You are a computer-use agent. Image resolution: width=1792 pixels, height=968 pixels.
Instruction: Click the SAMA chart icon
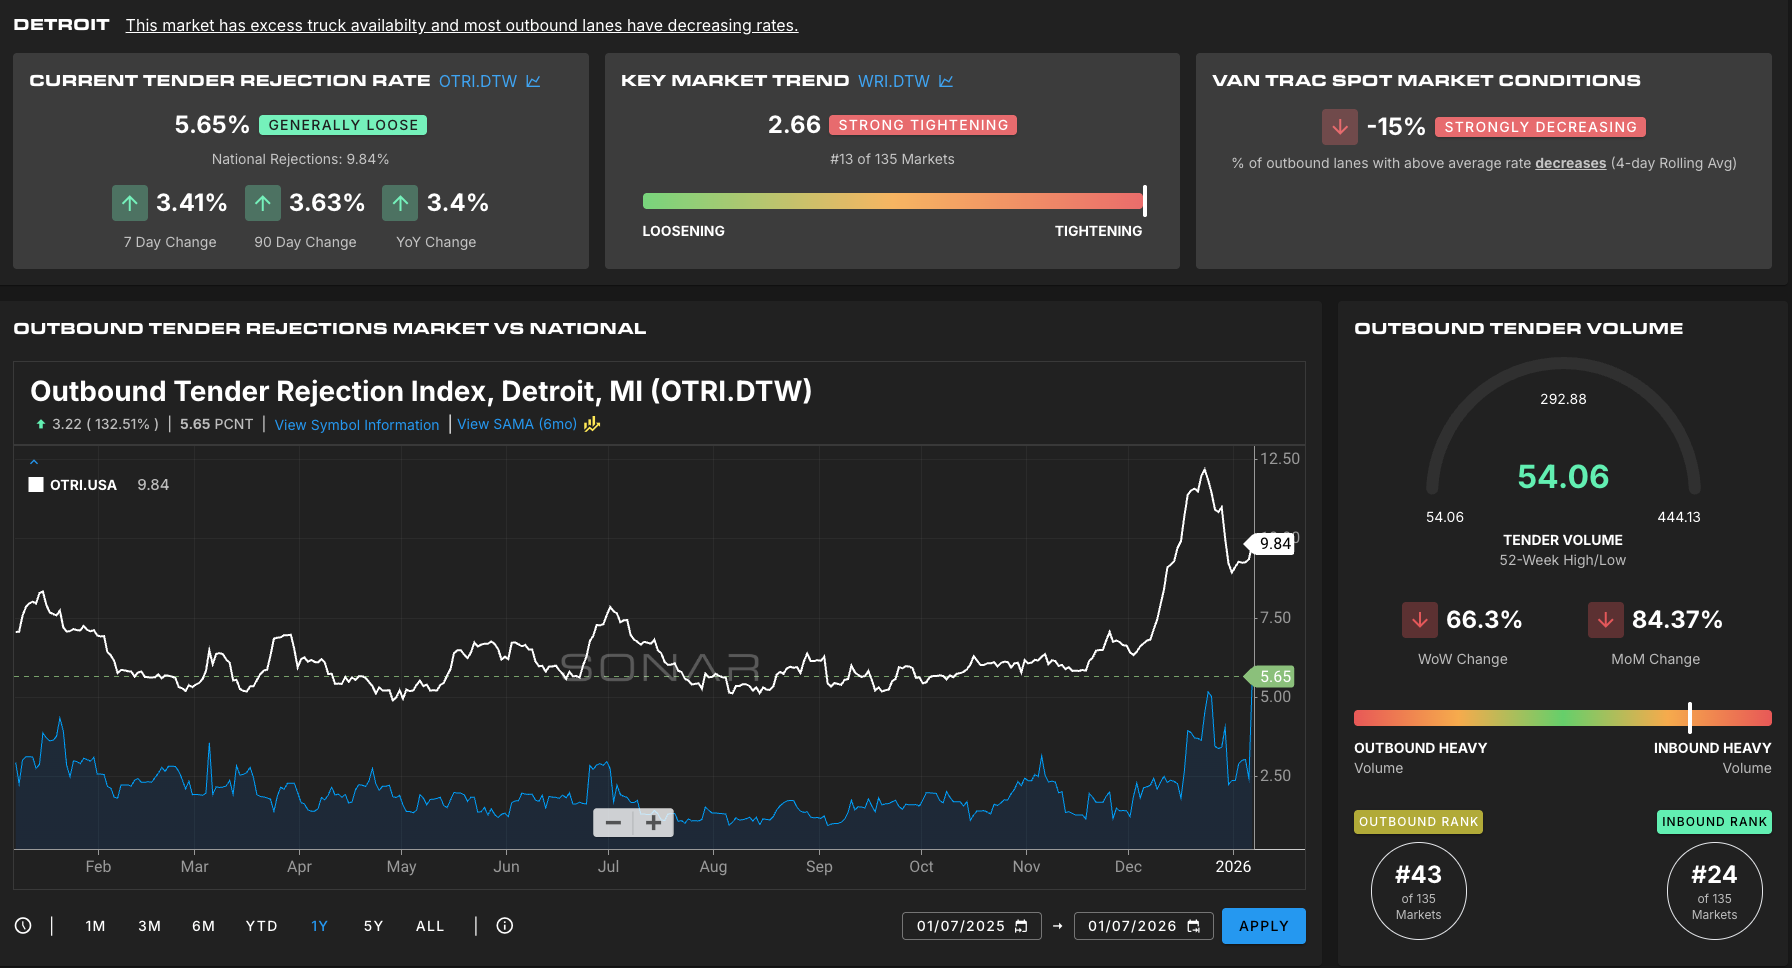click(x=592, y=424)
